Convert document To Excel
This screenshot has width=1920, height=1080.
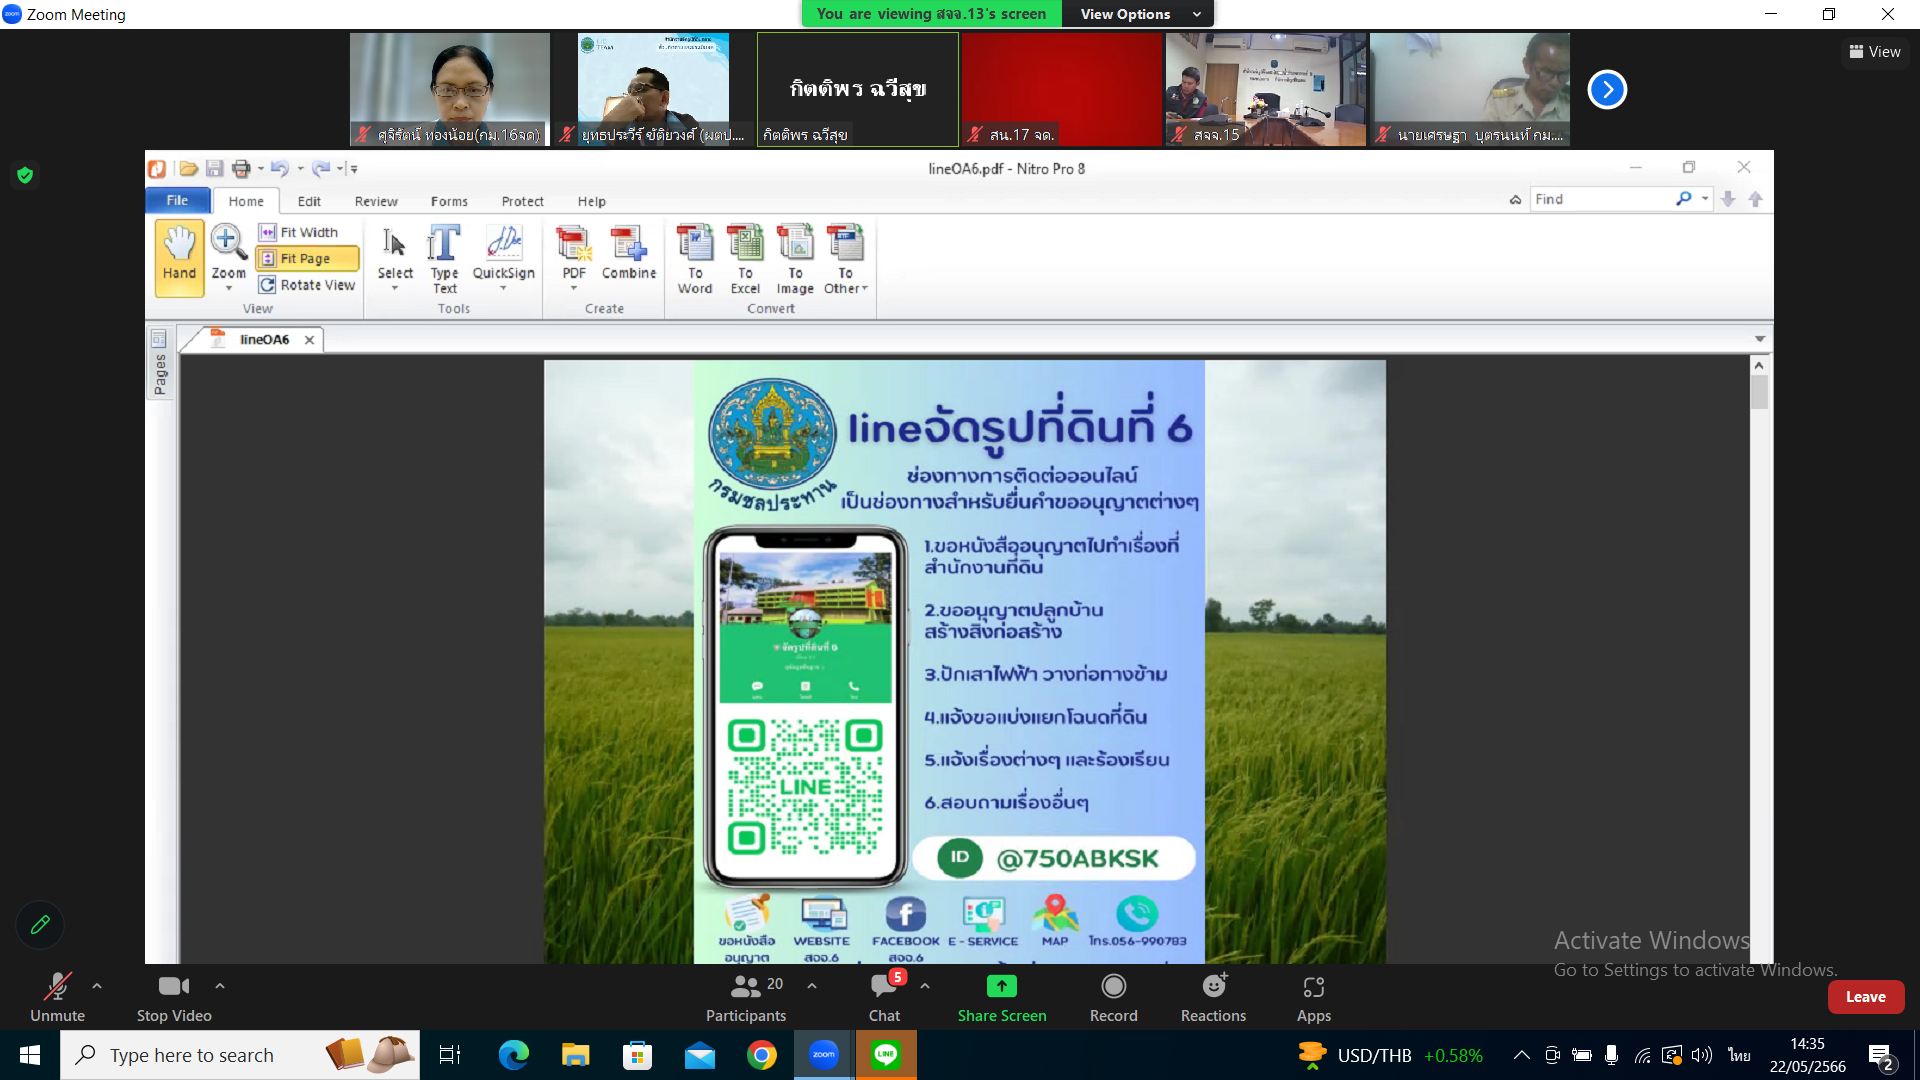click(745, 258)
